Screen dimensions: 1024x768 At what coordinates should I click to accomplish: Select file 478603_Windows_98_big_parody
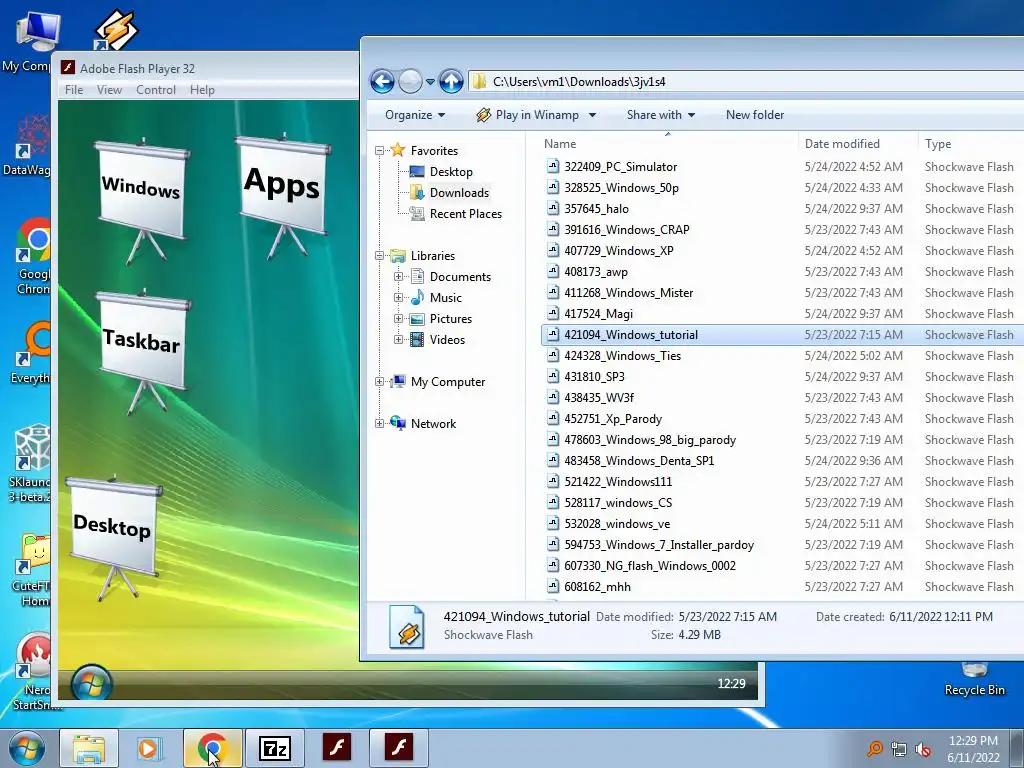650,440
